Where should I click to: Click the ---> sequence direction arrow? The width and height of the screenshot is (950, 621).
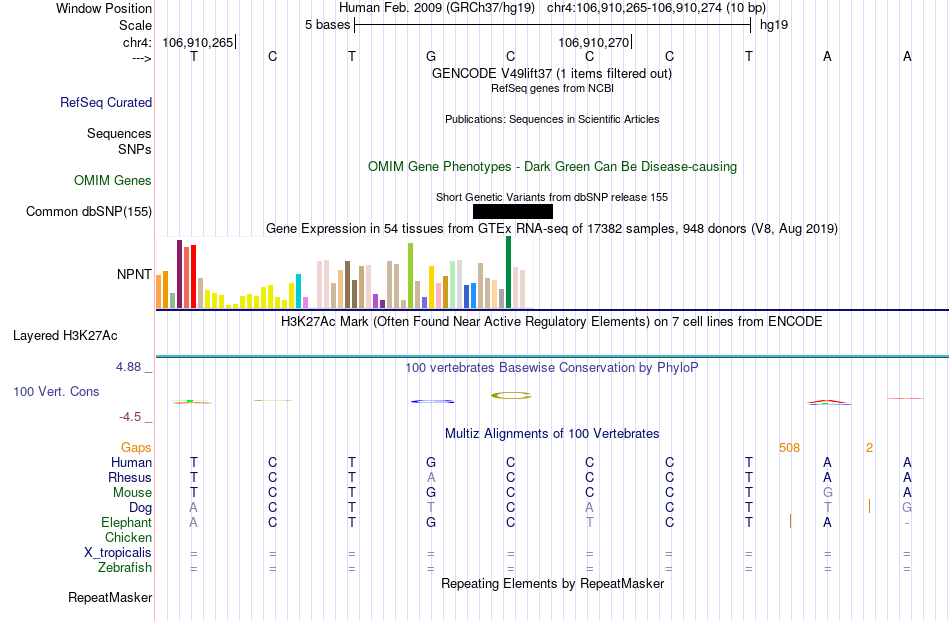142,58
